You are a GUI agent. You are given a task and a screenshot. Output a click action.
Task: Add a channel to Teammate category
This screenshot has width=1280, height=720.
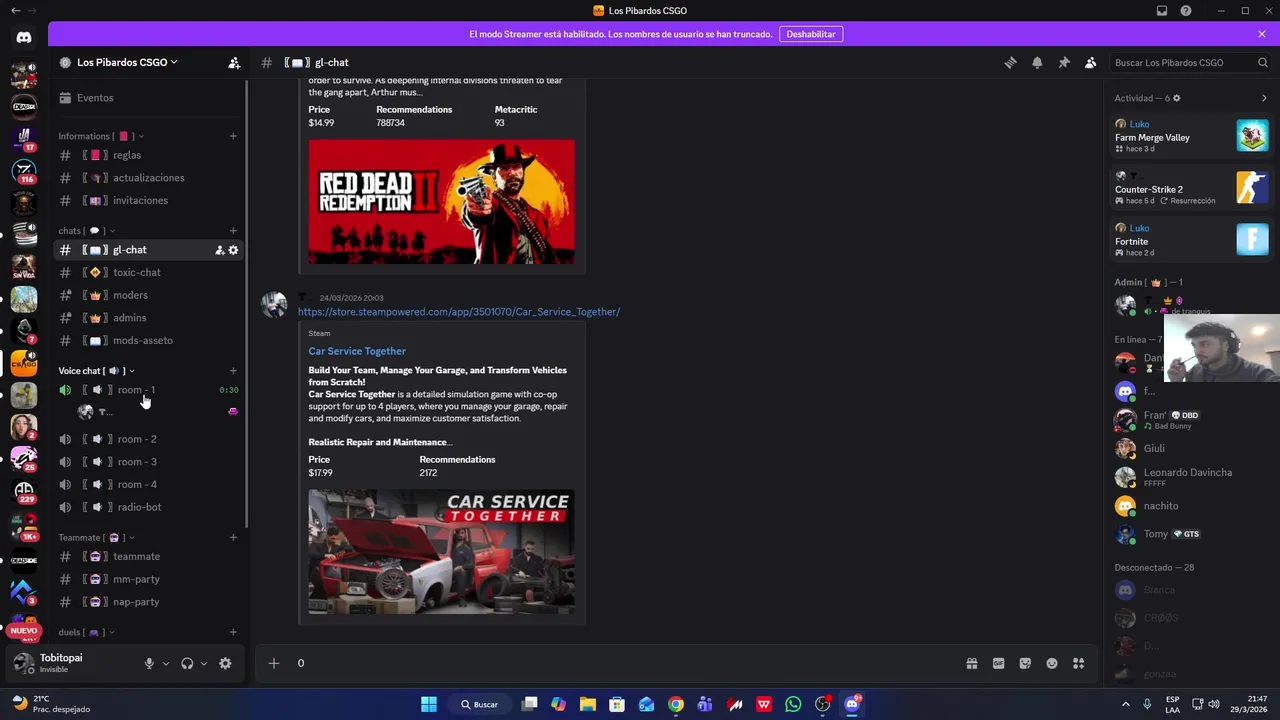[x=233, y=538]
